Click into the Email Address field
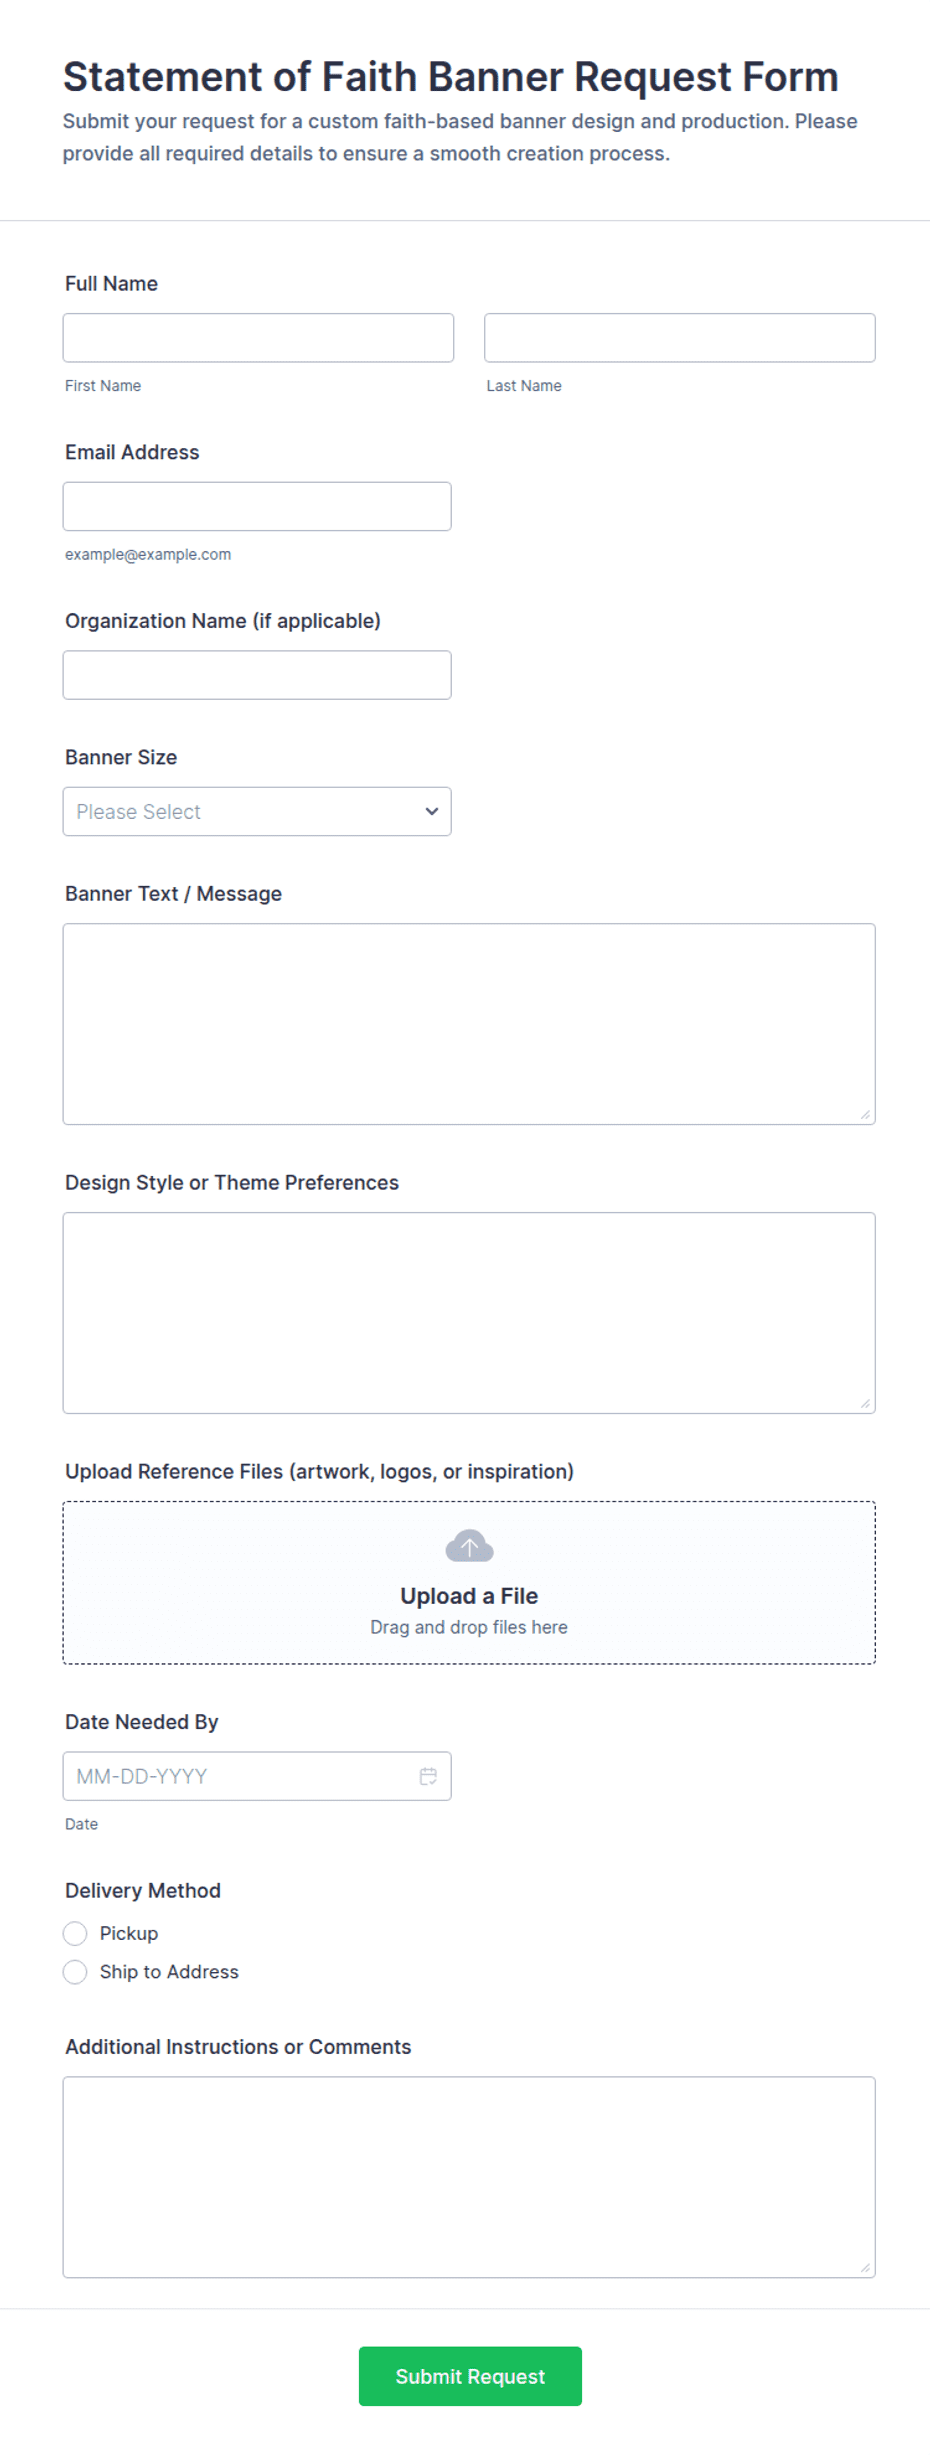 [x=257, y=506]
